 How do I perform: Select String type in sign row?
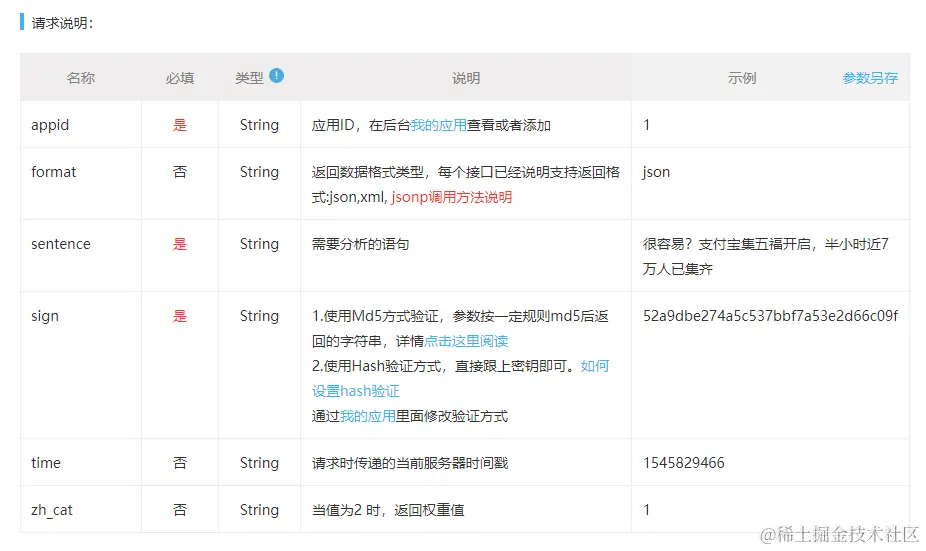[x=259, y=316]
